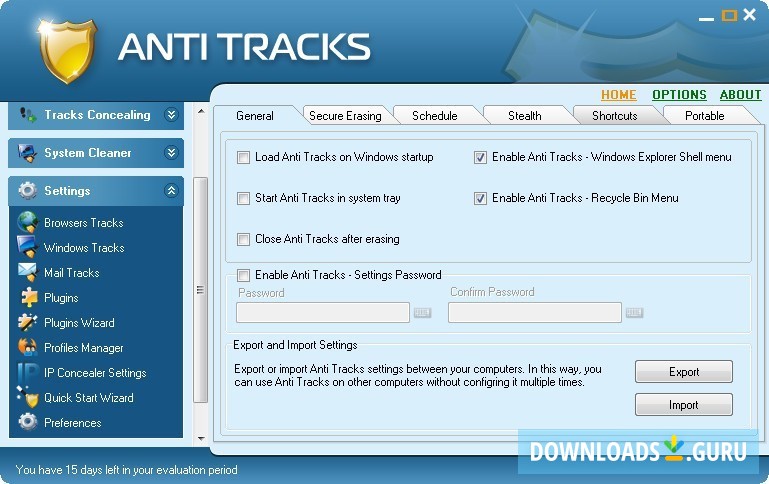
Task: Click the Profiles Manager icon
Action: (27, 347)
